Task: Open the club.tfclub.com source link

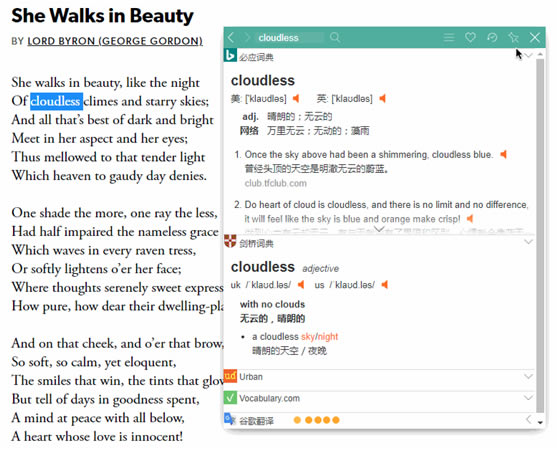Action: coord(275,183)
